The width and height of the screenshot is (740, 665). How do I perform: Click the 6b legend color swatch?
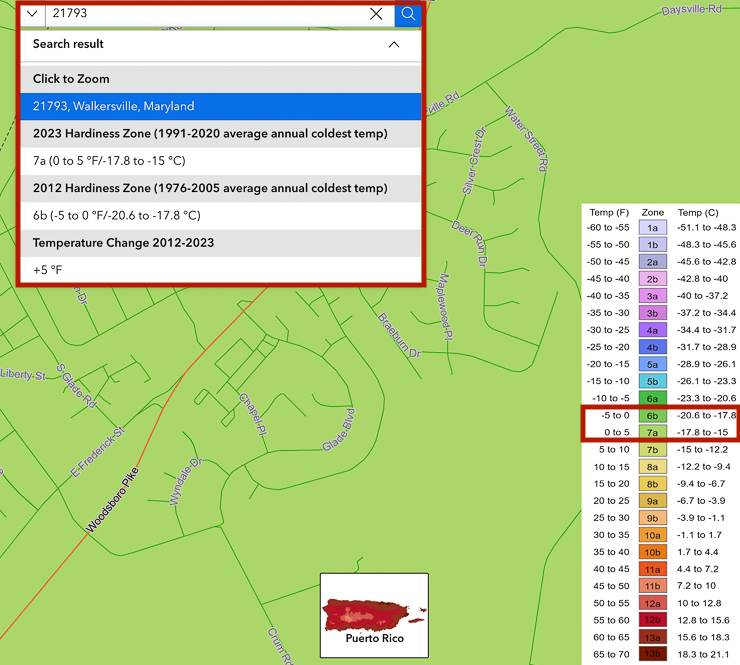[652, 415]
